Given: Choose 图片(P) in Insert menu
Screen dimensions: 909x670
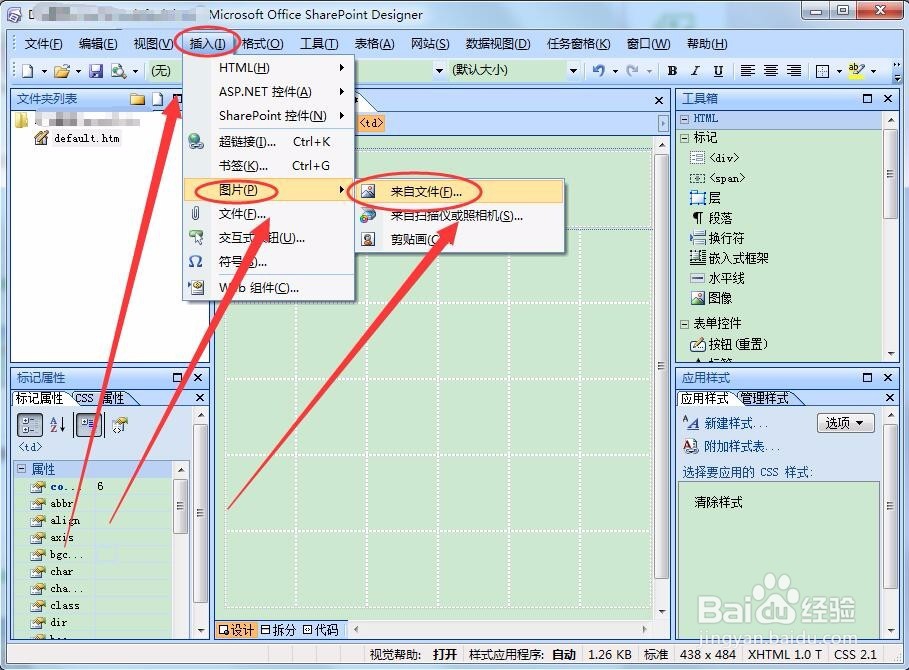Looking at the screenshot, I should tap(268, 190).
